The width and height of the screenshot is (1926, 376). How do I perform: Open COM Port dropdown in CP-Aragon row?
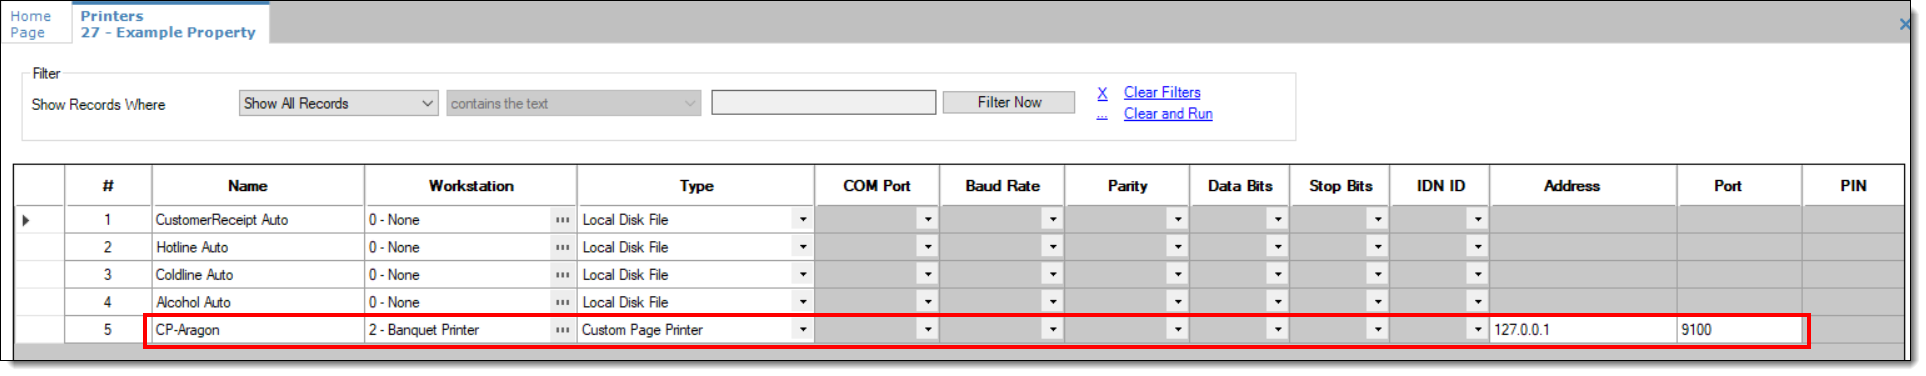(x=928, y=330)
